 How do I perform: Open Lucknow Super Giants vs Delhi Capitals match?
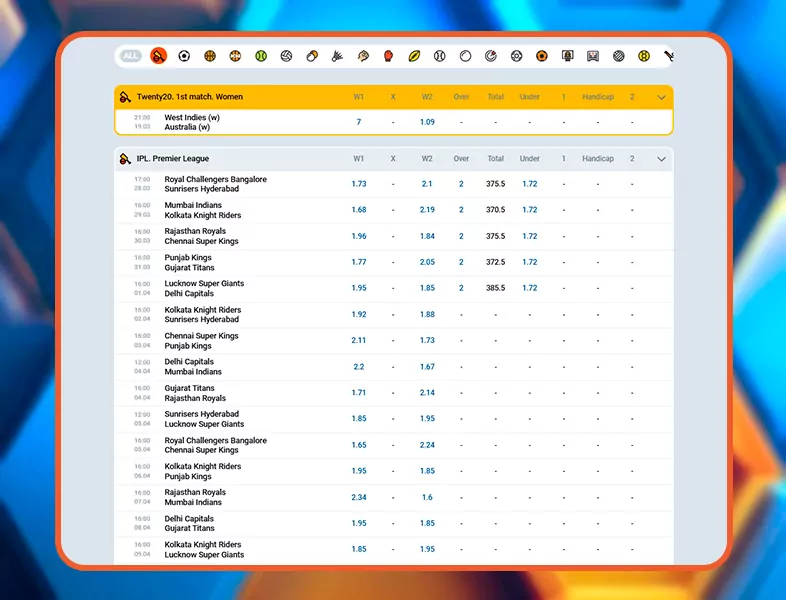[204, 289]
